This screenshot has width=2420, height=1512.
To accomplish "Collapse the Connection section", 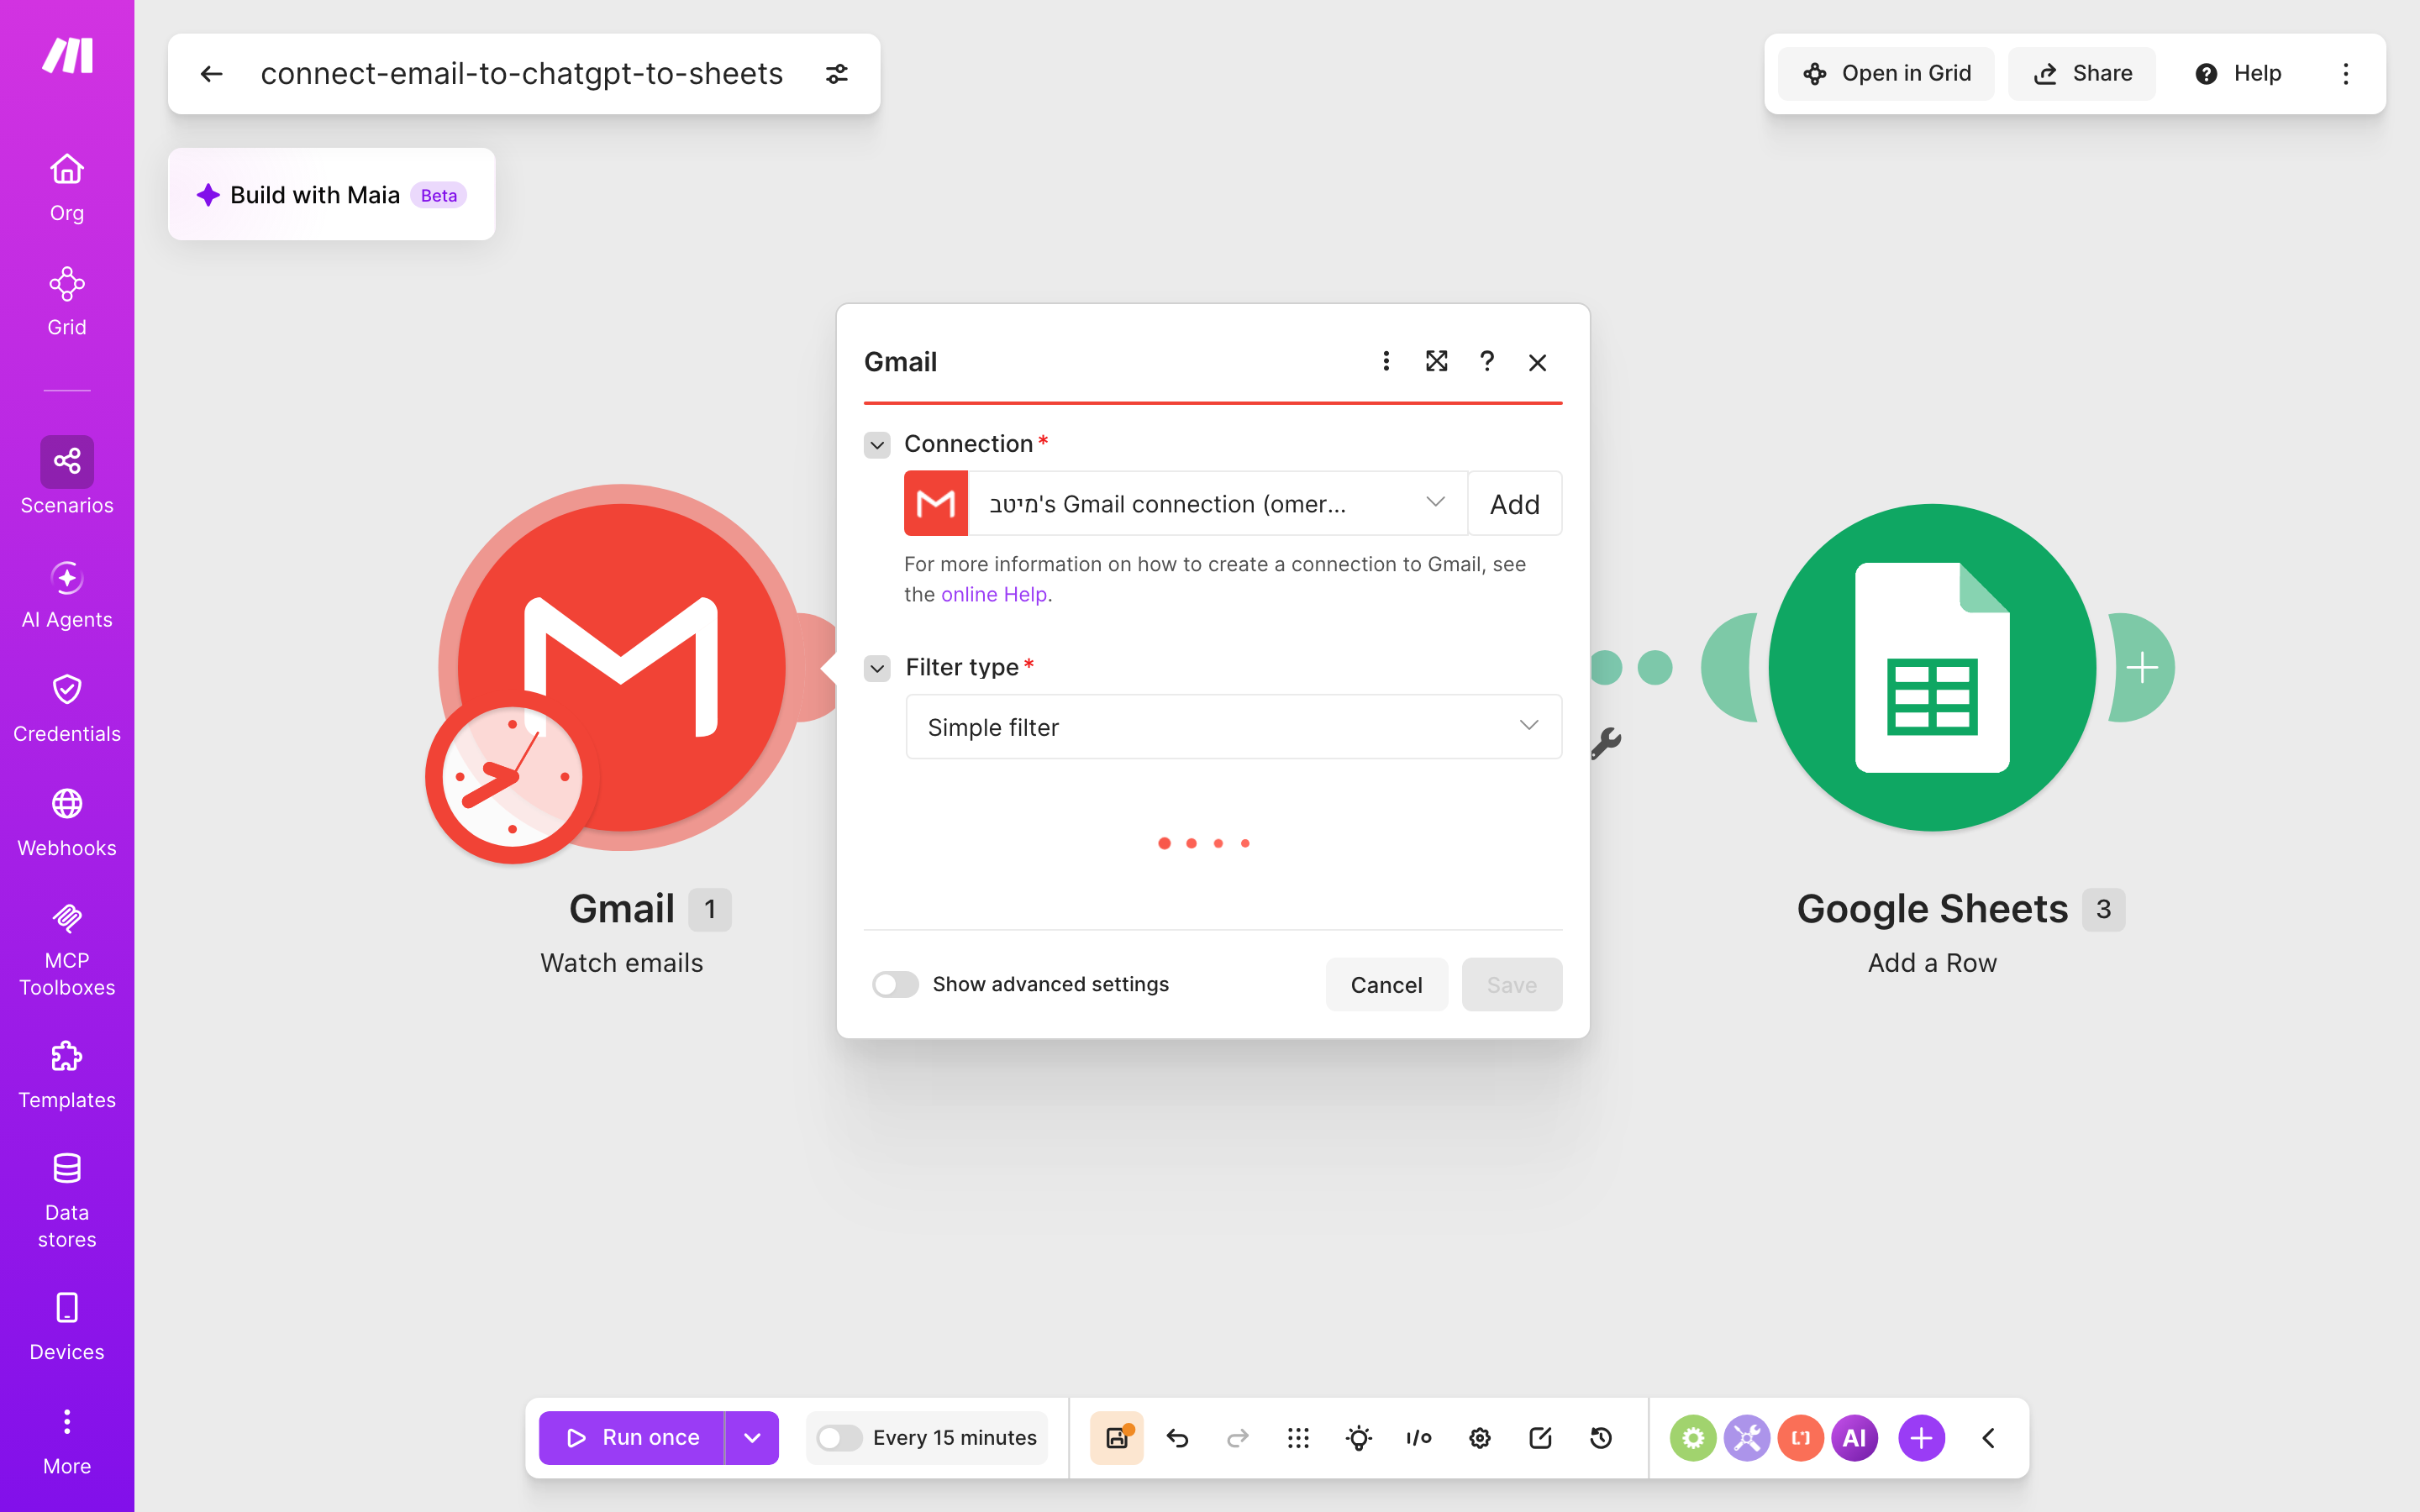I will tap(877, 444).
